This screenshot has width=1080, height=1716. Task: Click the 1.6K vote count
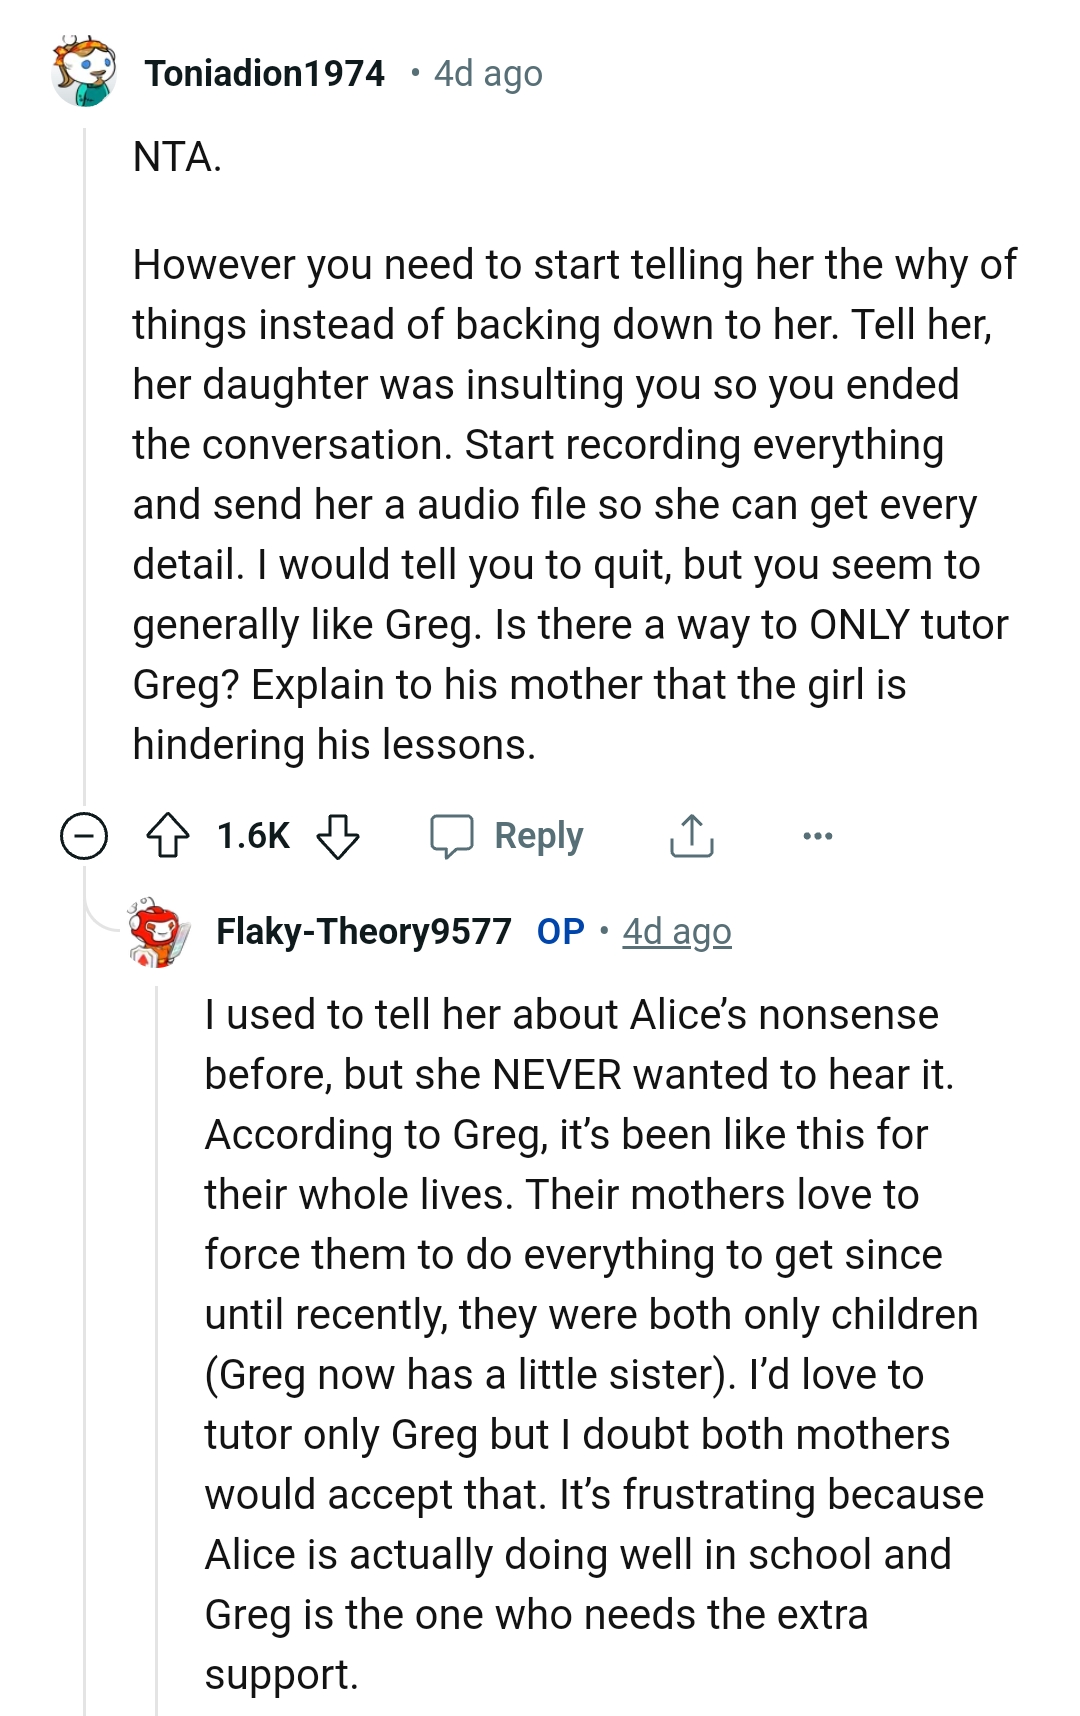(x=251, y=836)
